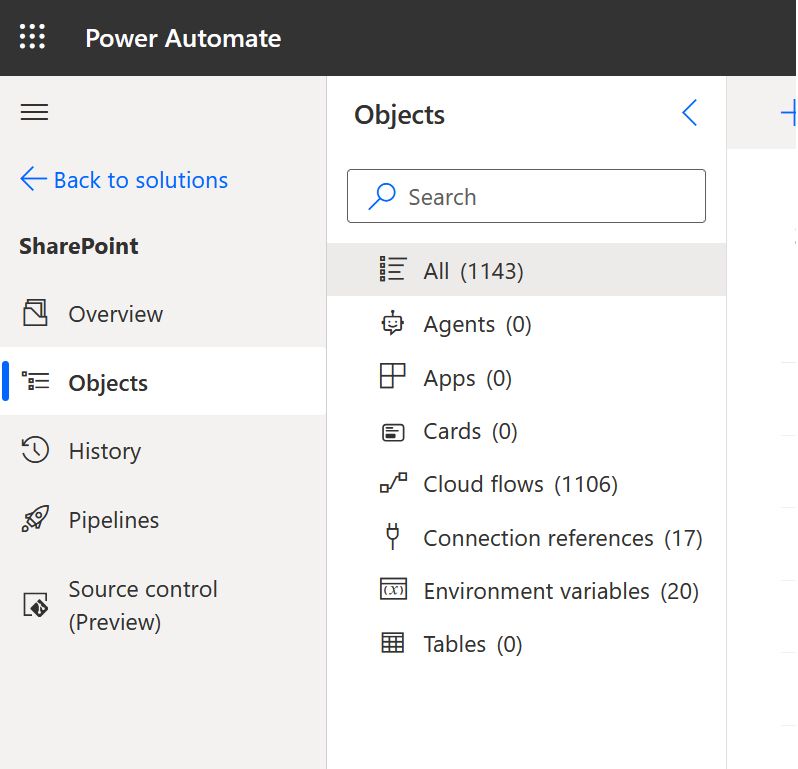798x769 pixels.
Task: Open the History clock icon
Action: 35,451
